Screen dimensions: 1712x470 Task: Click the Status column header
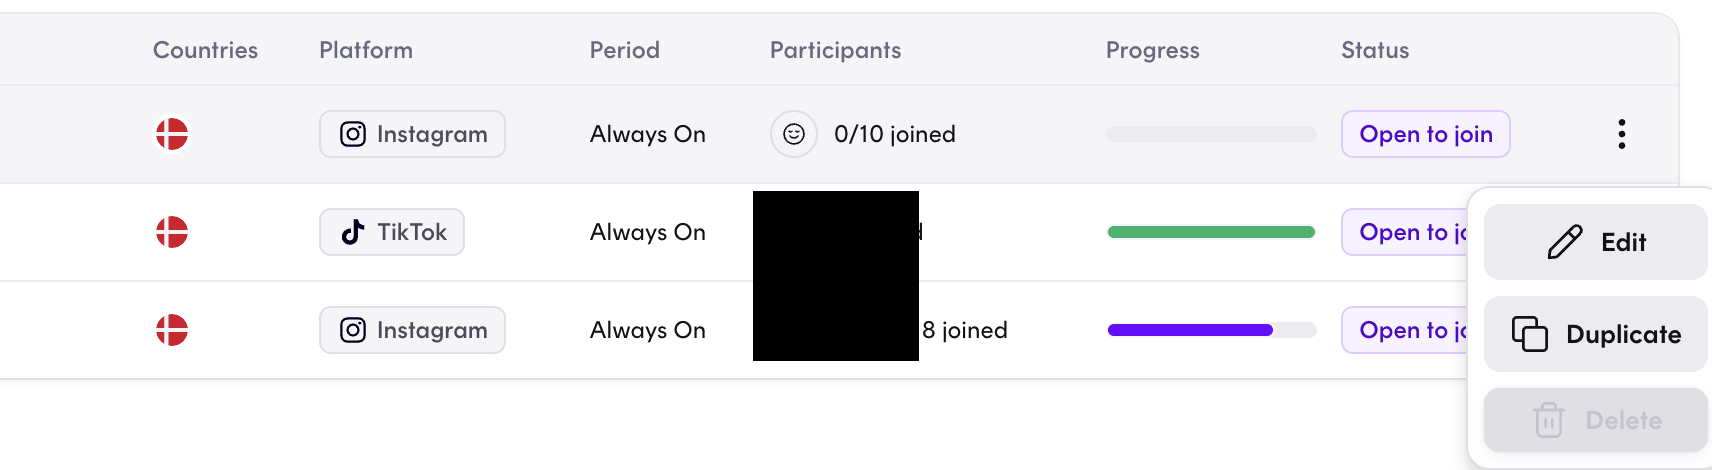(1375, 50)
